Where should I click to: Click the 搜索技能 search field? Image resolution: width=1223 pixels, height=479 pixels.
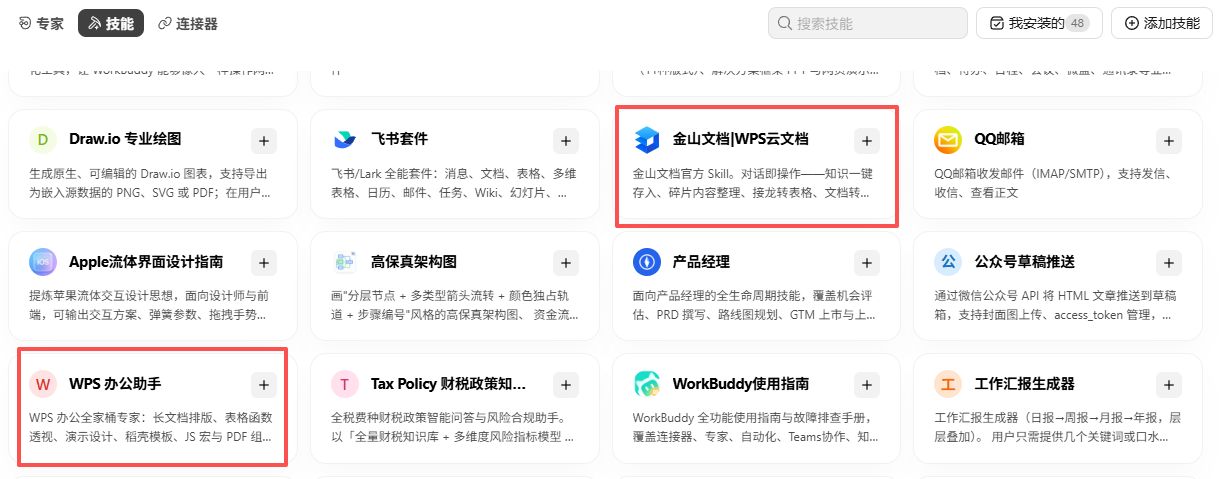click(x=867, y=23)
